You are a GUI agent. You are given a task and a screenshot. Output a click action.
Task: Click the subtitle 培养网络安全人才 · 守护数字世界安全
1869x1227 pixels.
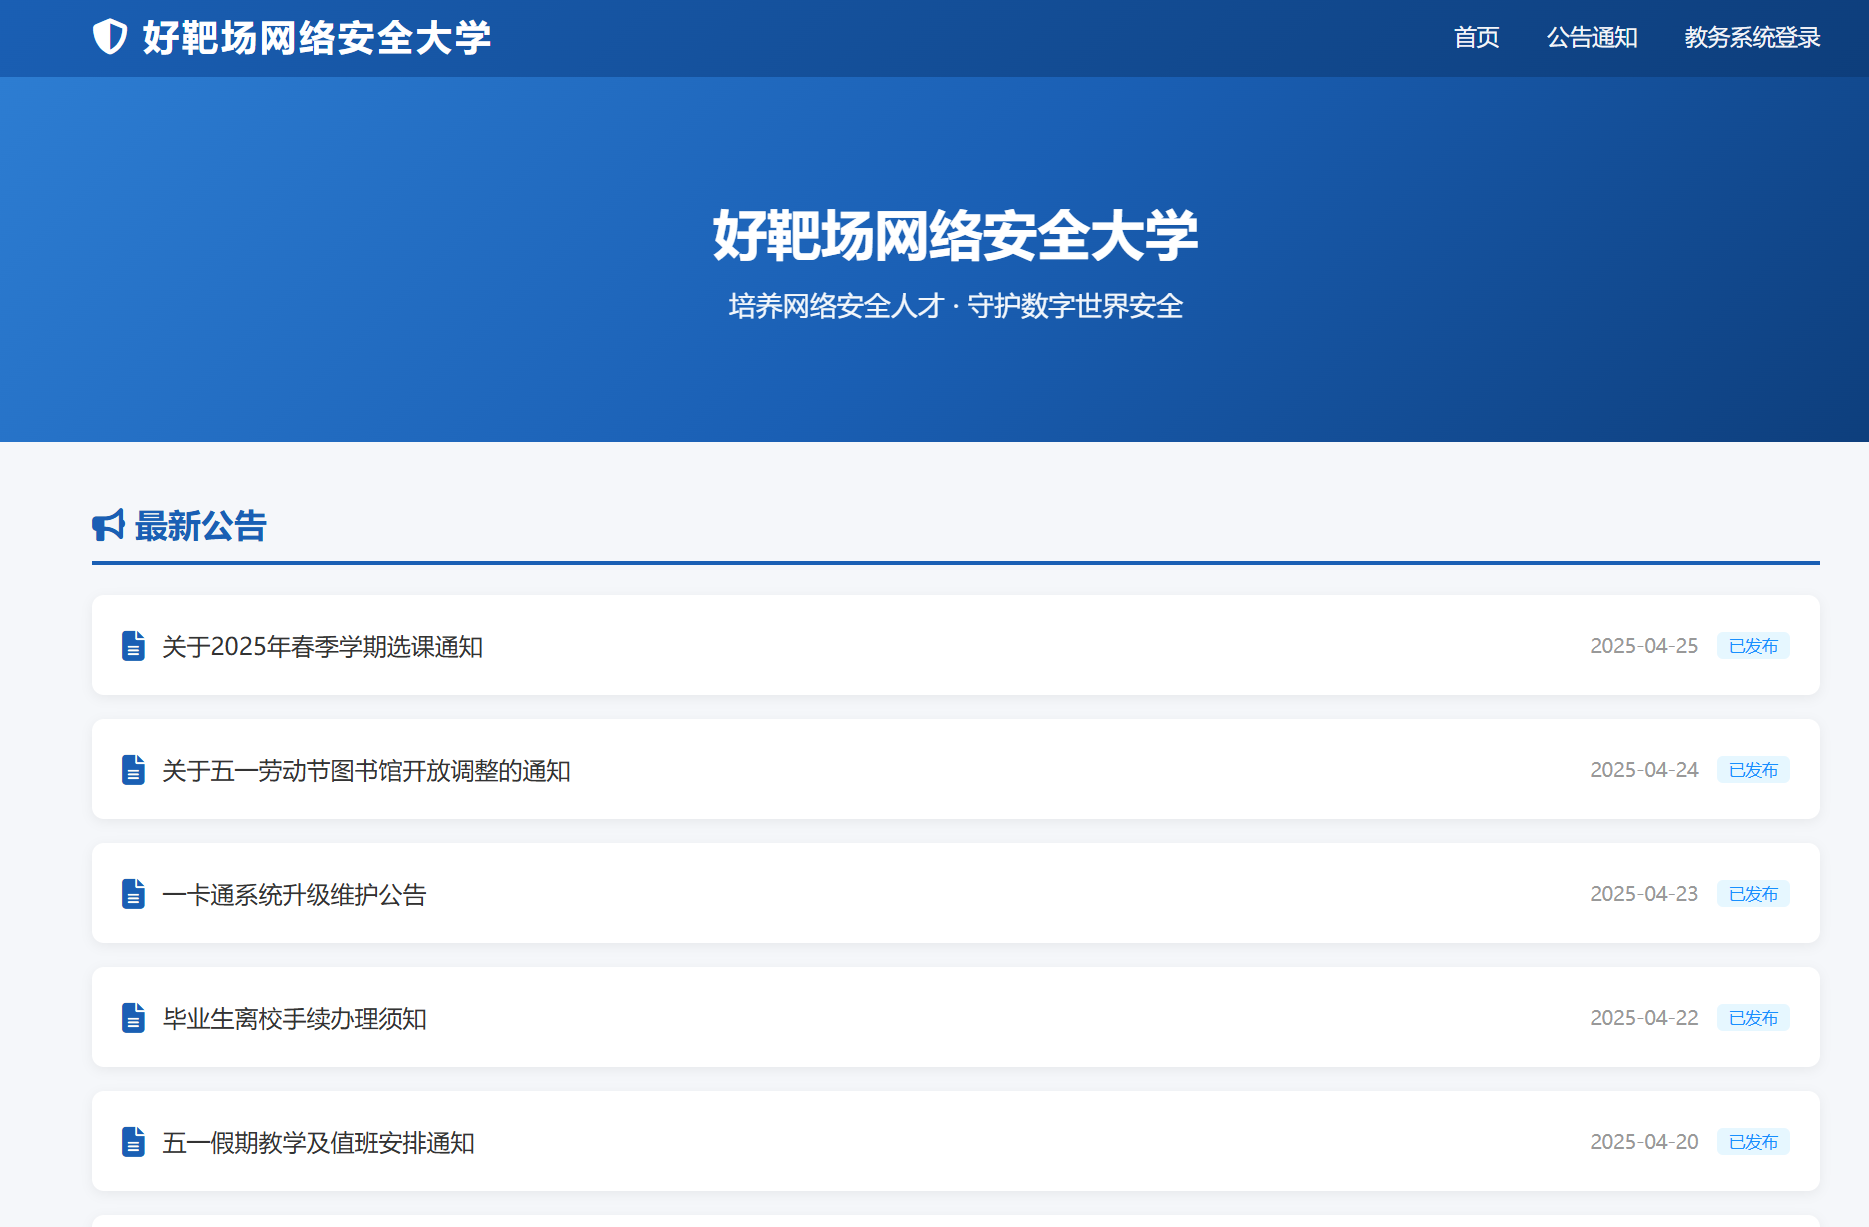[x=955, y=306]
